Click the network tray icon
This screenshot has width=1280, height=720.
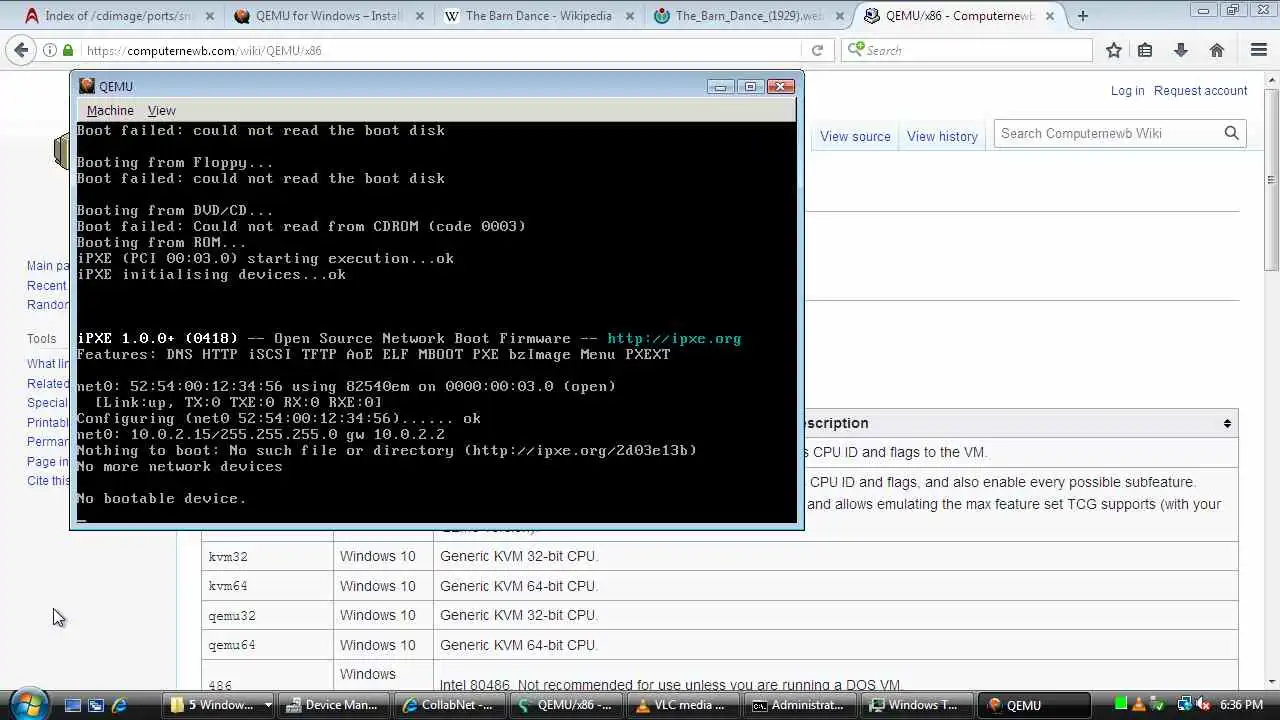(1185, 705)
